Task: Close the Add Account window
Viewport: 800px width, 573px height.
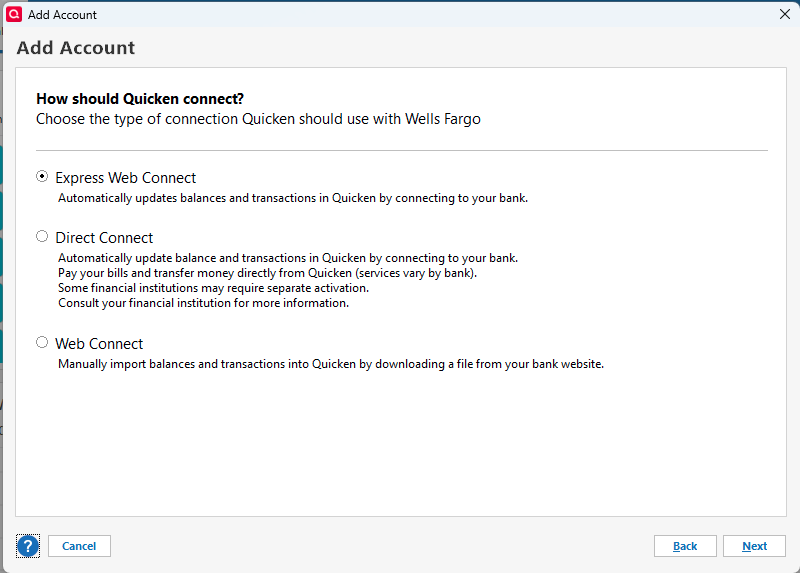Action: (x=785, y=14)
